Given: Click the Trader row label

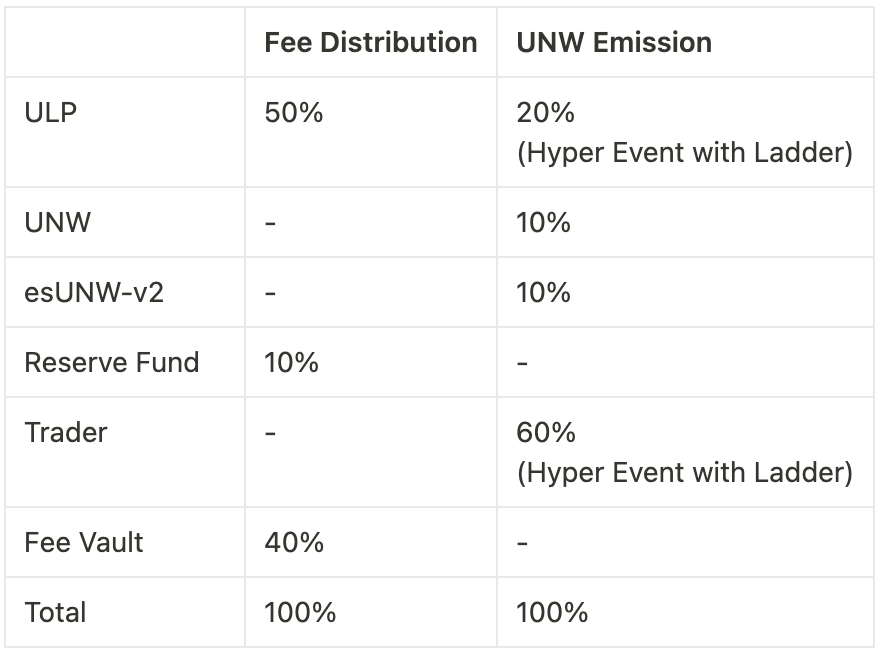Looking at the screenshot, I should pyautogui.click(x=66, y=432).
